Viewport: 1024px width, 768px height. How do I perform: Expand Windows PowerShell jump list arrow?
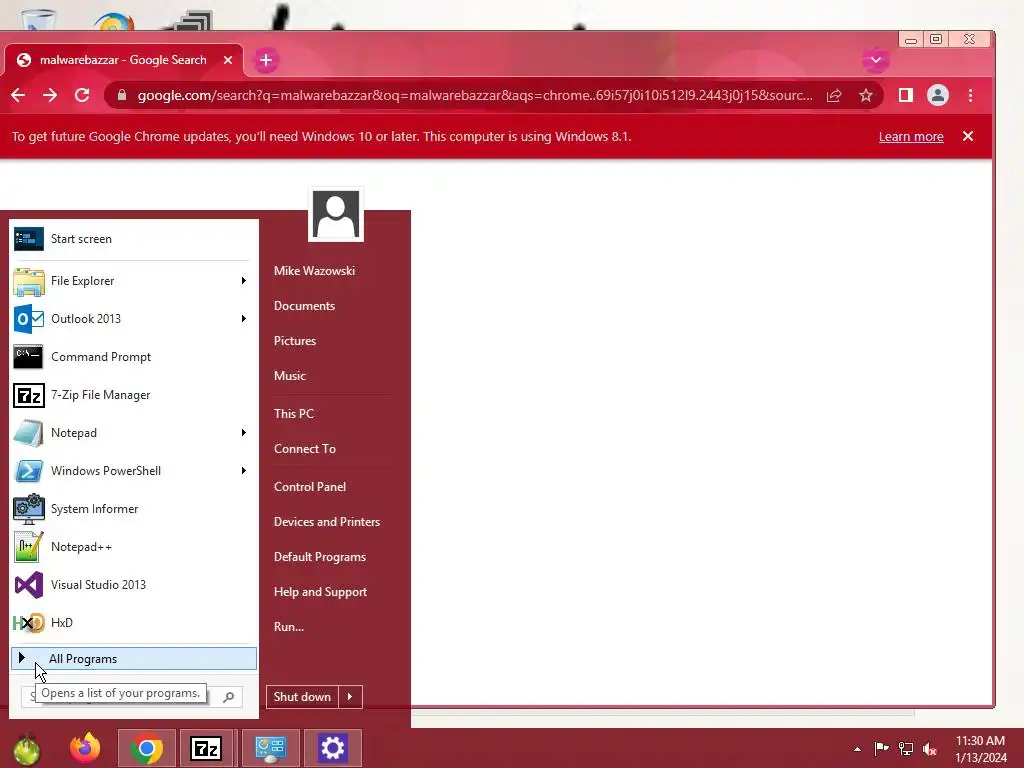244,471
